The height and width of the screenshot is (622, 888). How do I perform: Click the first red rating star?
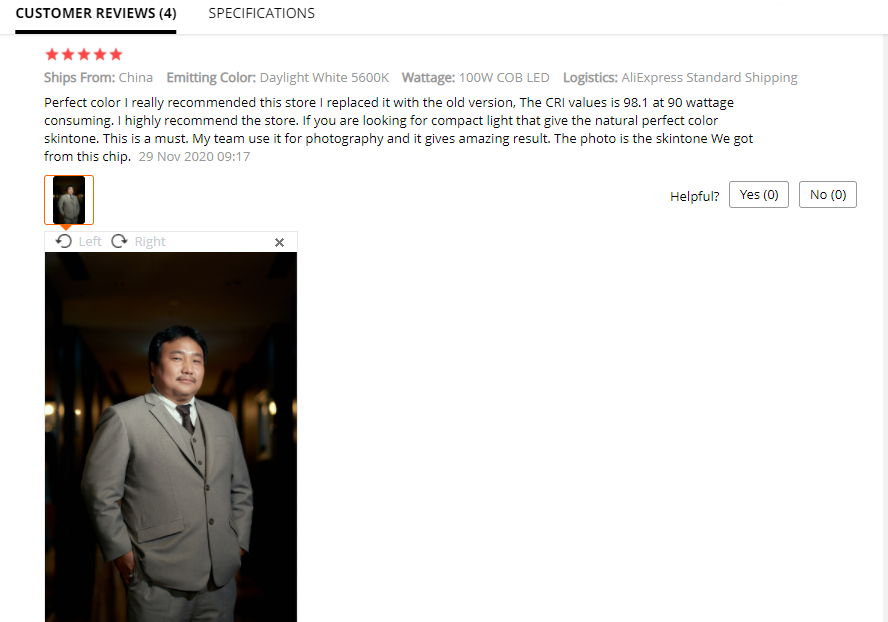pos(52,54)
